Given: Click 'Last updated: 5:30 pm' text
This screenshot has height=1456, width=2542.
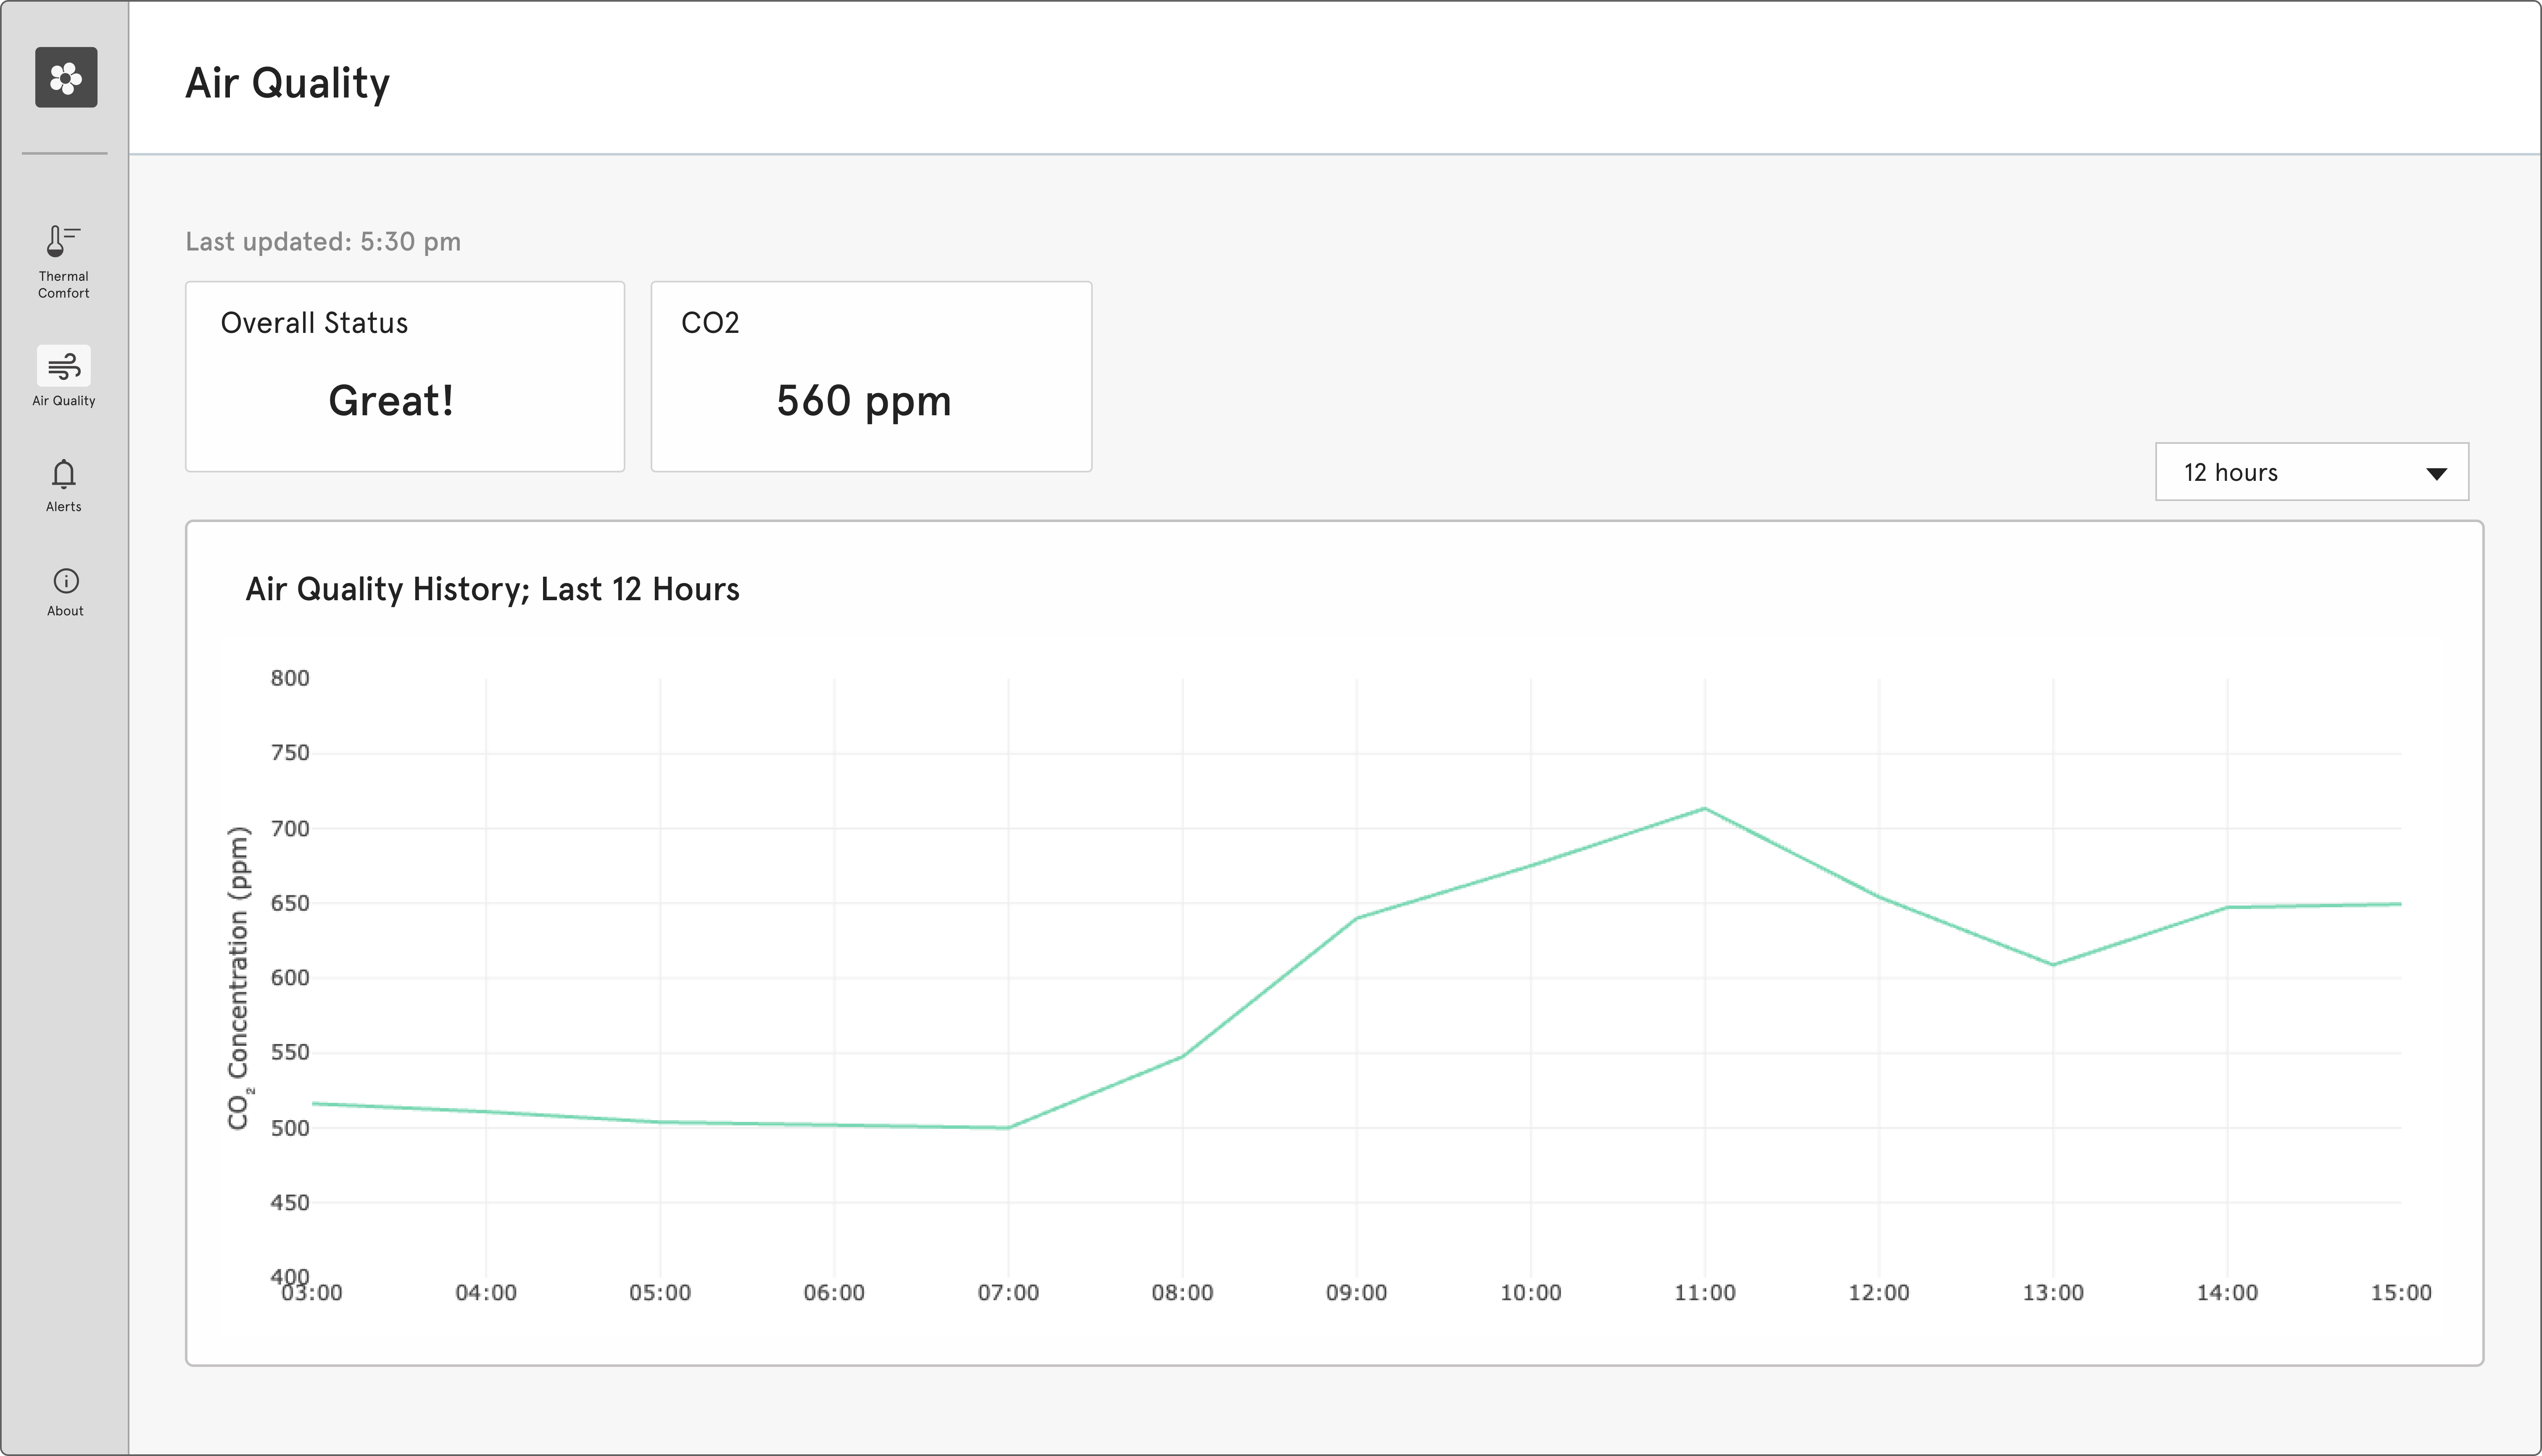Looking at the screenshot, I should 323,242.
